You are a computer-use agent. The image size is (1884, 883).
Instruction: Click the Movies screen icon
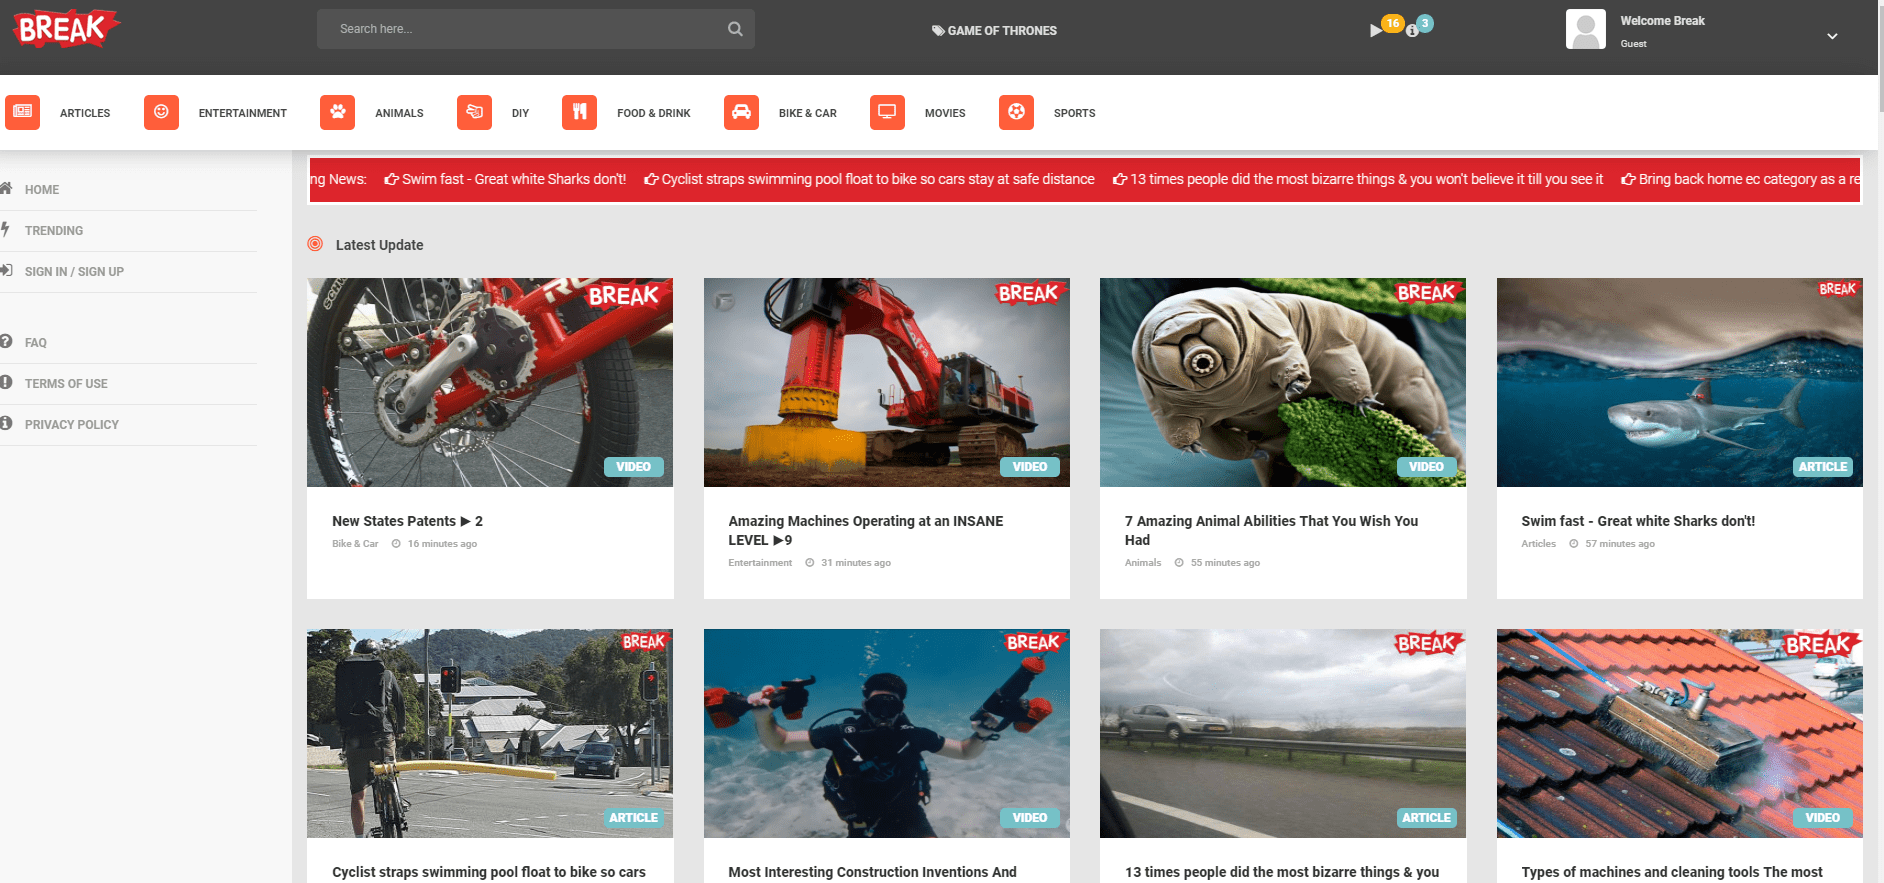pyautogui.click(x=887, y=112)
